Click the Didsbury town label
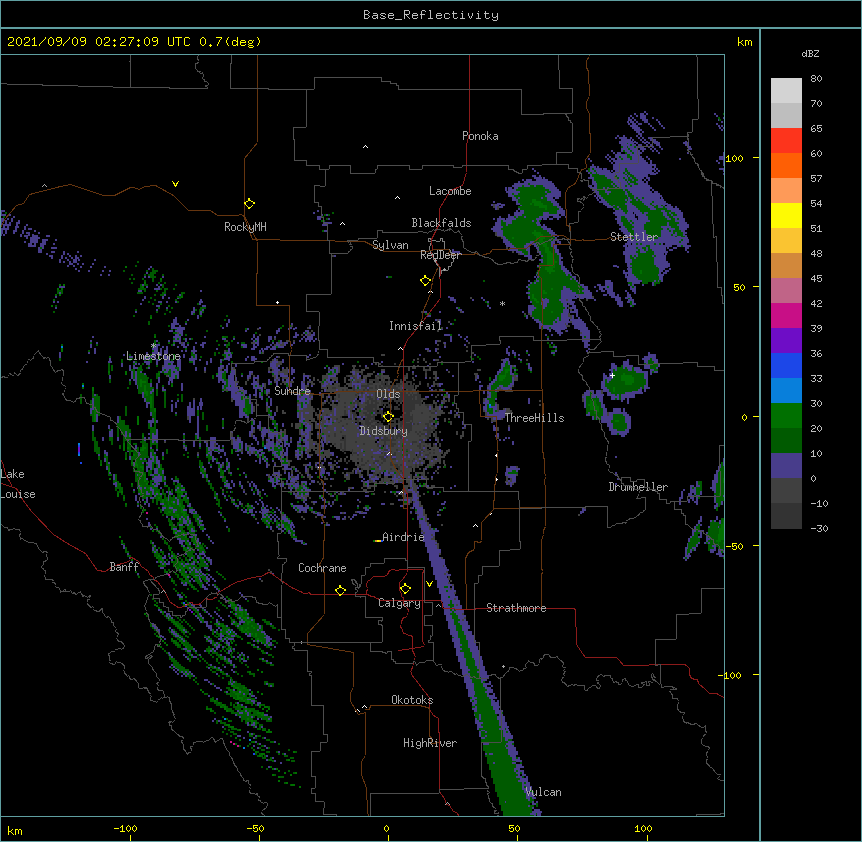Image resolution: width=862 pixels, height=842 pixels. [x=384, y=431]
